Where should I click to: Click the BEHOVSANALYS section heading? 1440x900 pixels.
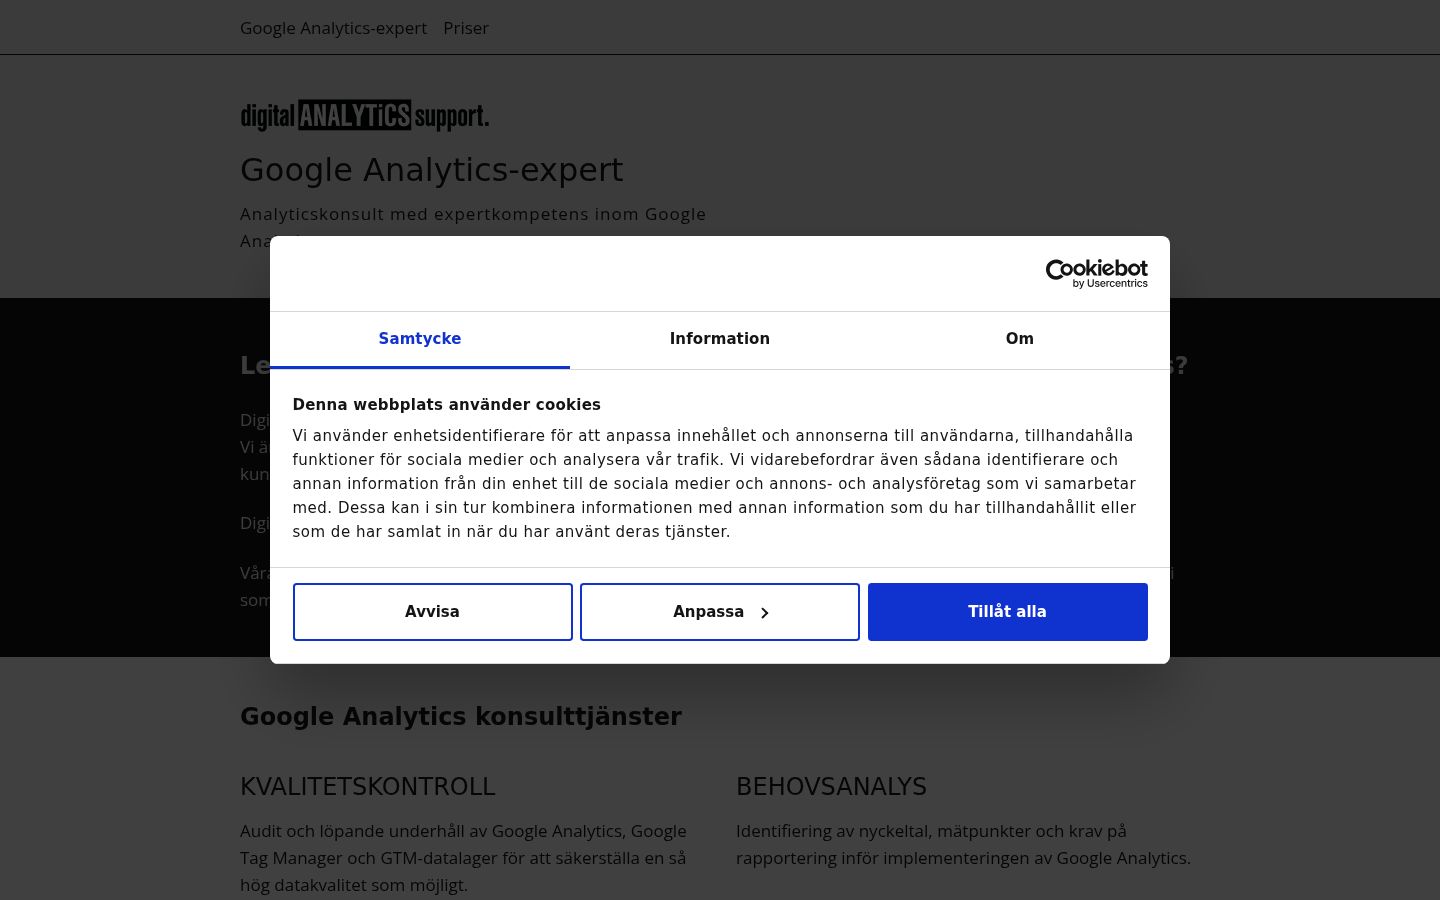point(832,787)
